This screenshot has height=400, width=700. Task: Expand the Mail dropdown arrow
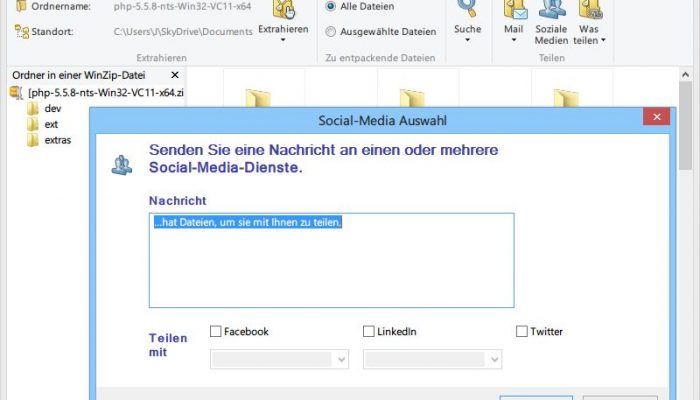(514, 40)
